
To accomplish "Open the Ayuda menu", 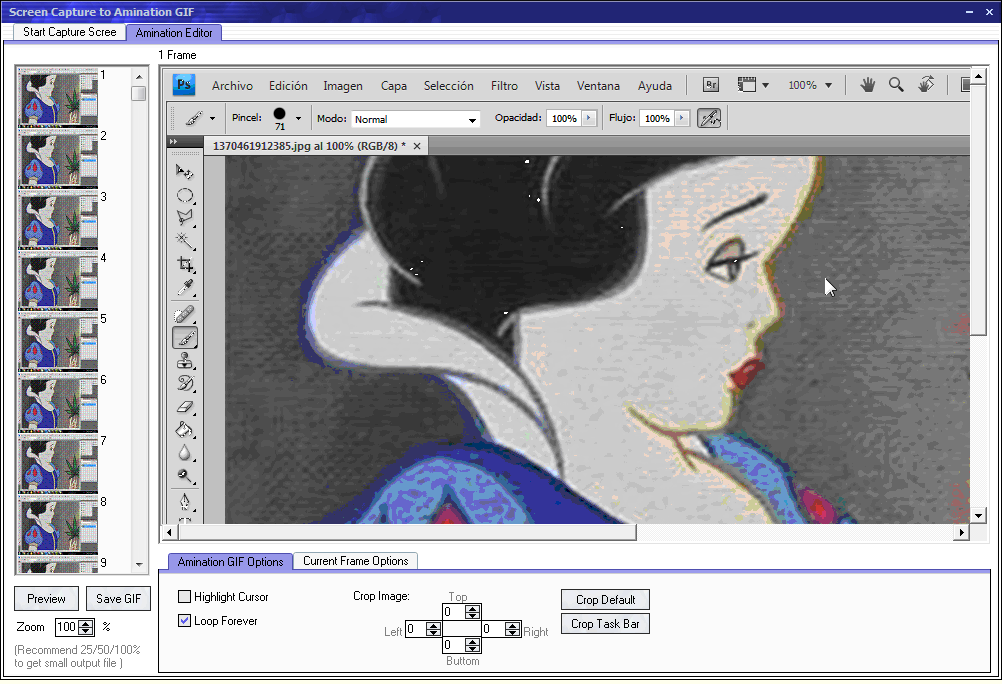I will click(655, 86).
